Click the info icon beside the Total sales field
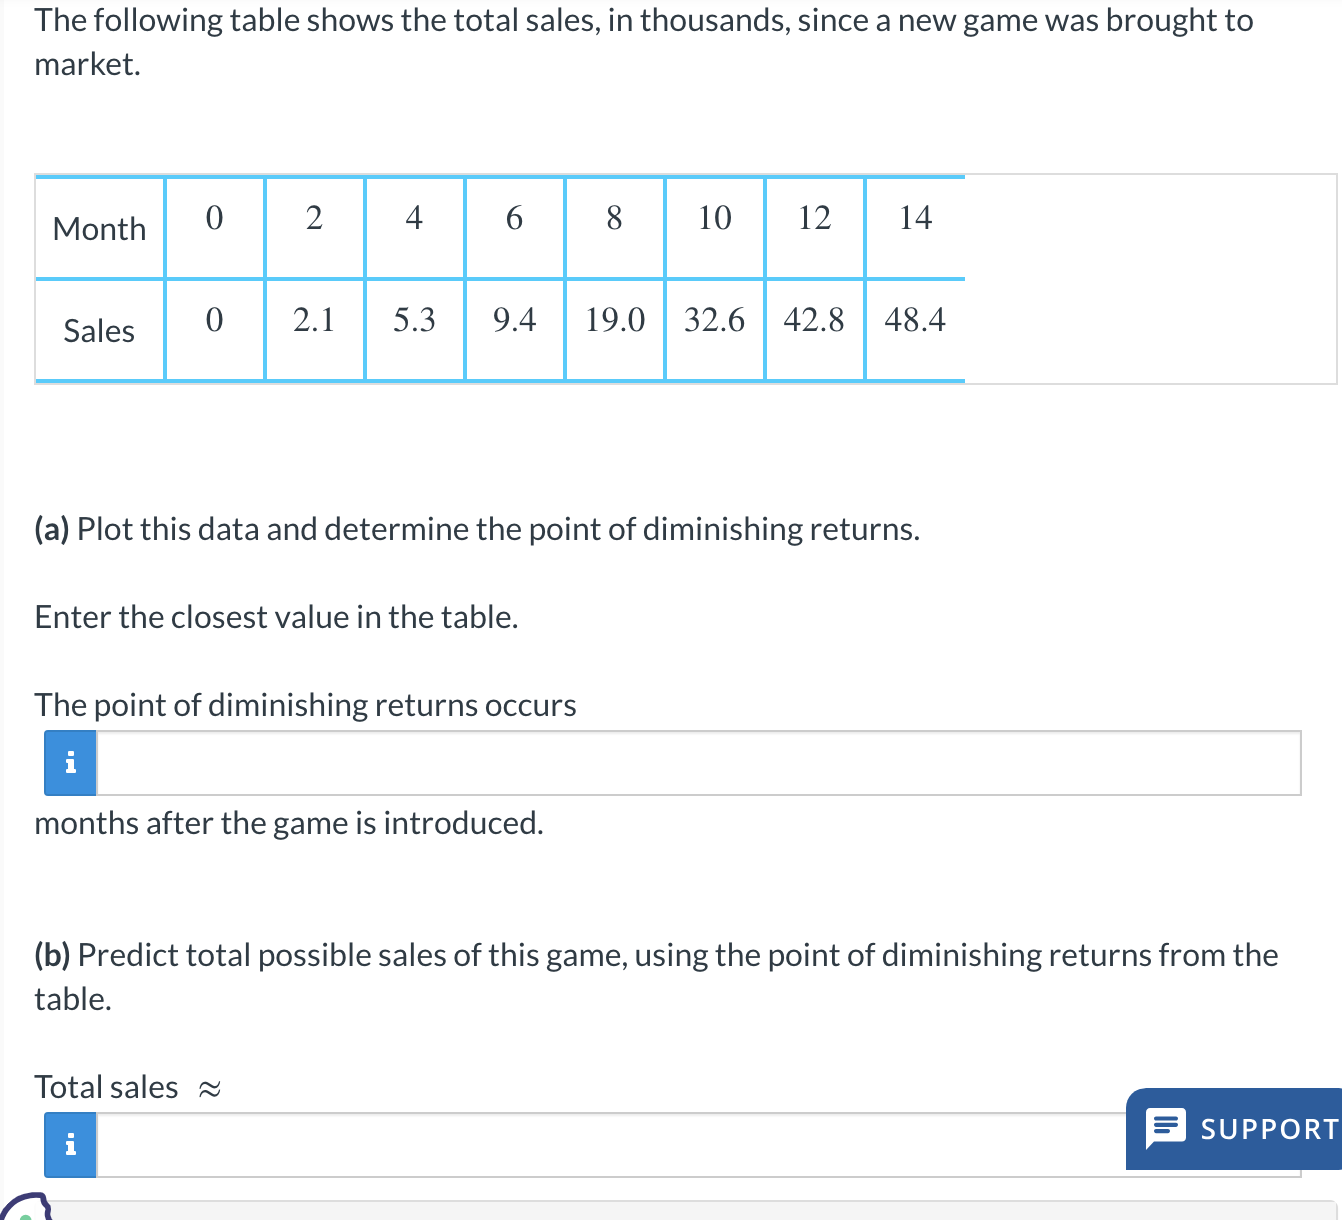This screenshot has height=1220, width=1342. point(69,1144)
